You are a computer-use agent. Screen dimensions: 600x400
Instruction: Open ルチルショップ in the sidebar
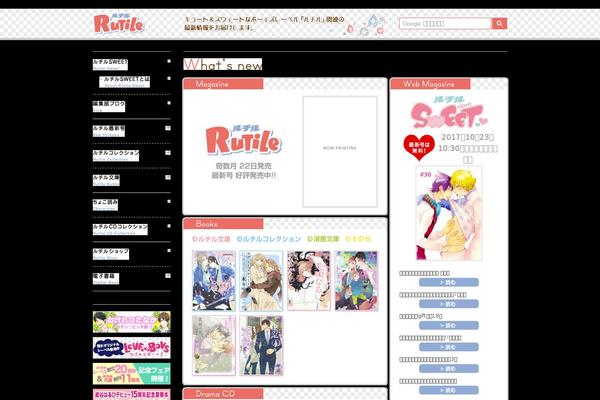[x=111, y=254]
